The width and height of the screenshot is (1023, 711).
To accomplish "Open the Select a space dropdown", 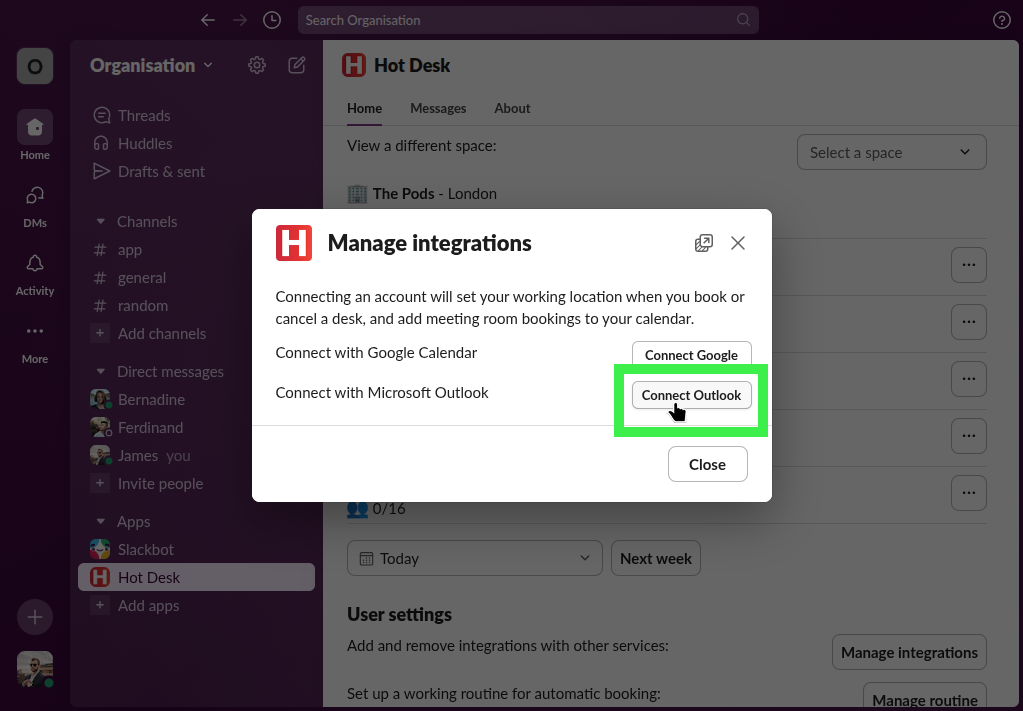I will click(891, 152).
